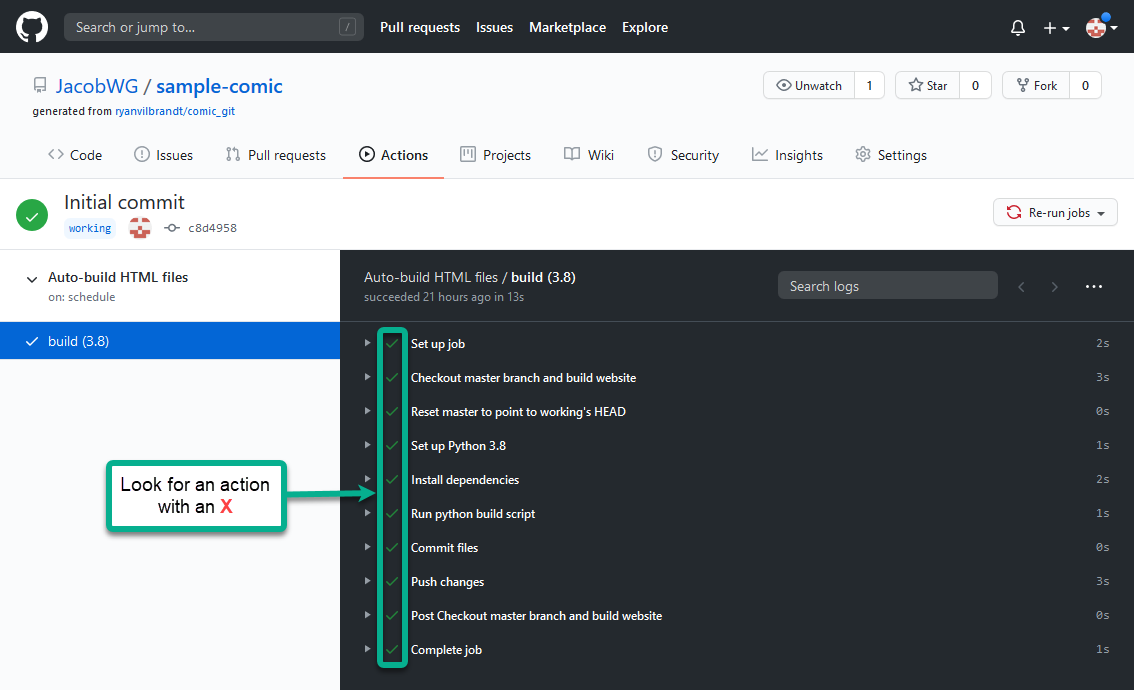The image size is (1134, 690).
Task: Switch to the Wiki tab
Action: coord(589,155)
